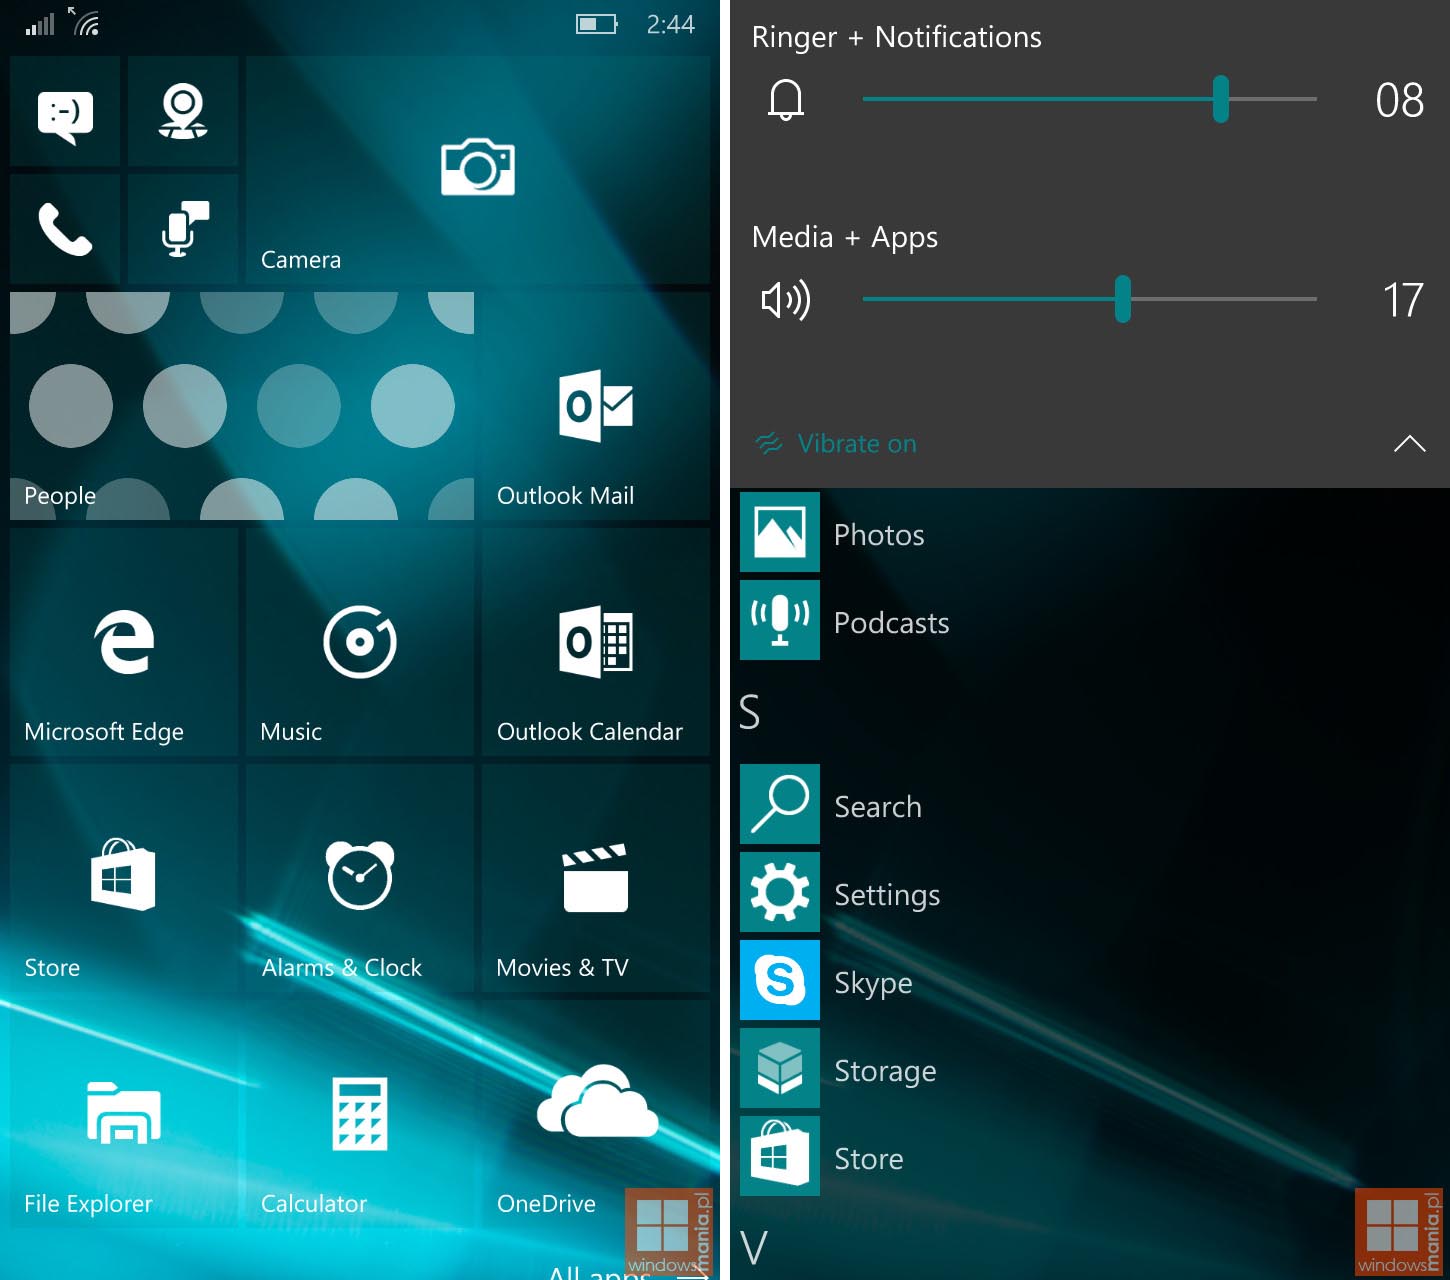The width and height of the screenshot is (1450, 1280).
Task: Click the Podcasts app icon in list
Action: pyautogui.click(x=780, y=620)
